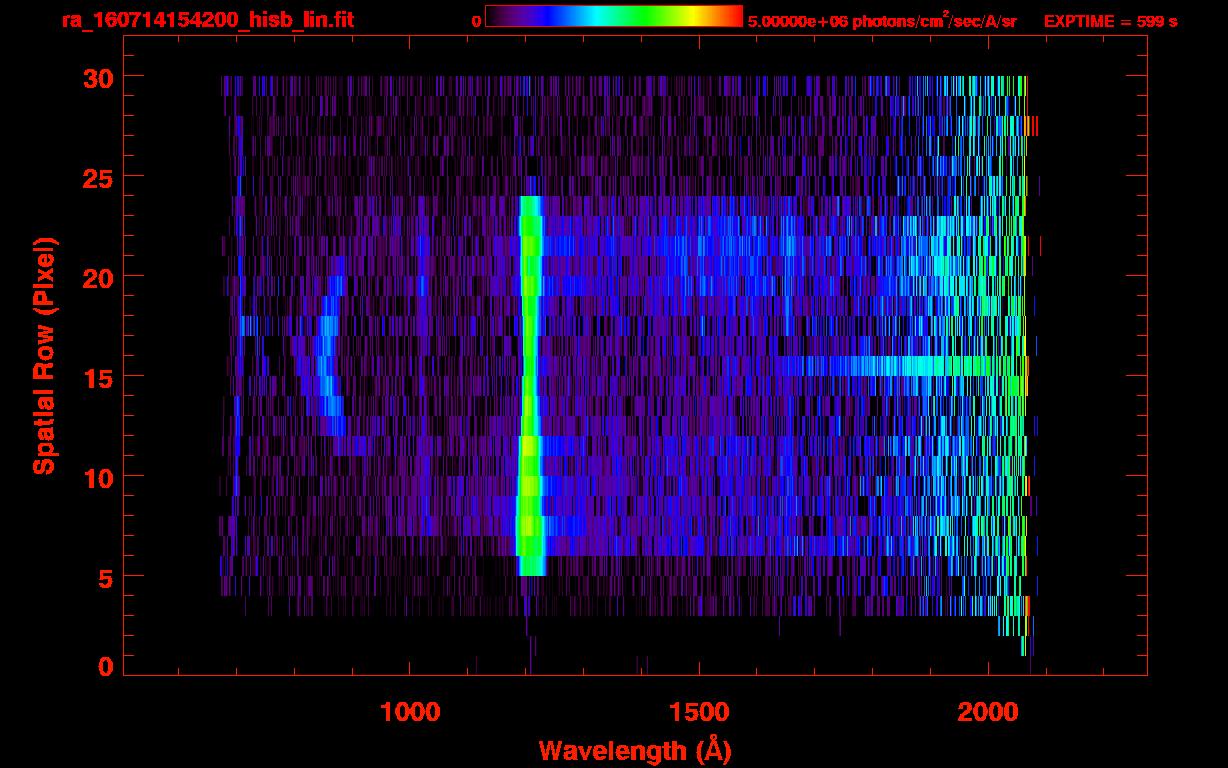Viewport: 1228px width, 768px height.
Task: Select the 1500 wavelength tick label
Action: 699,712
